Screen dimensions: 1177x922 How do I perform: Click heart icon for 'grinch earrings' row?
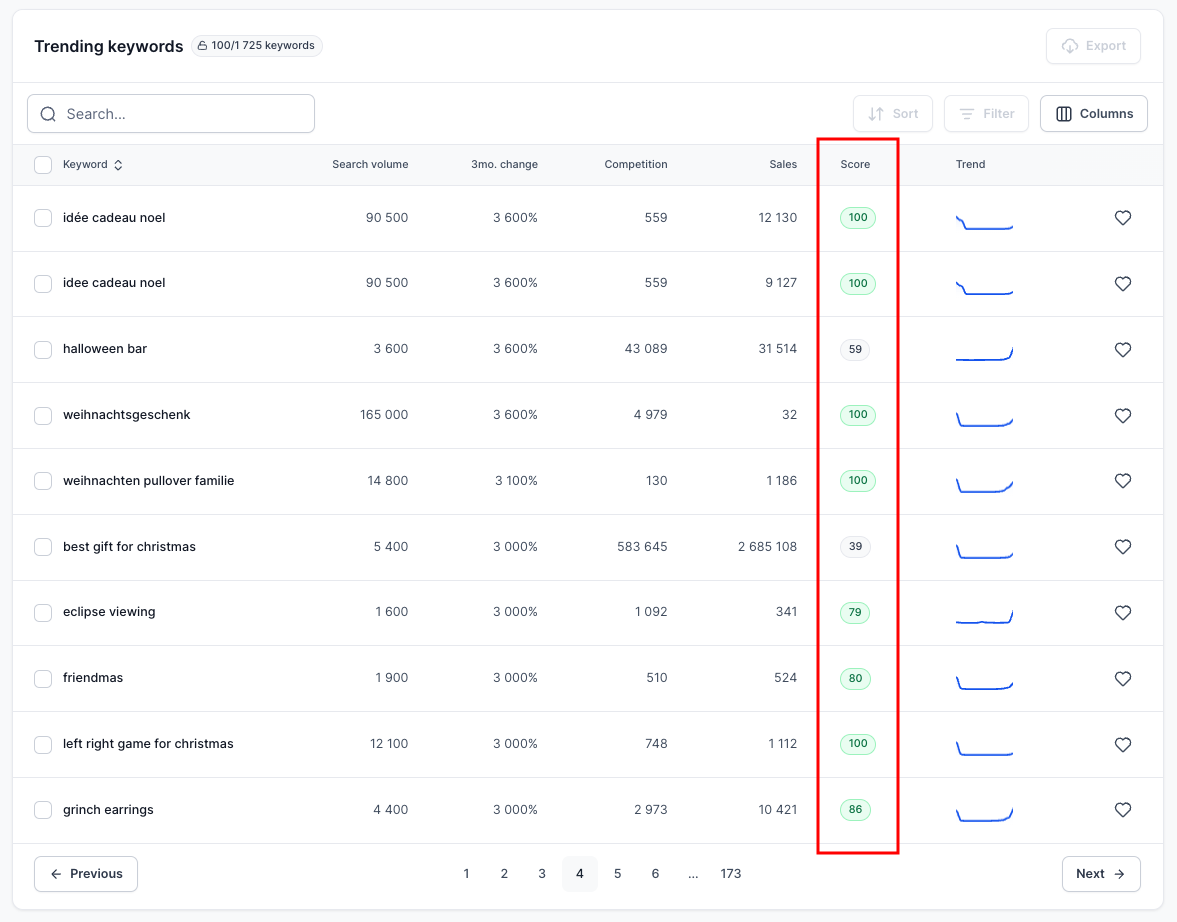tap(1122, 810)
